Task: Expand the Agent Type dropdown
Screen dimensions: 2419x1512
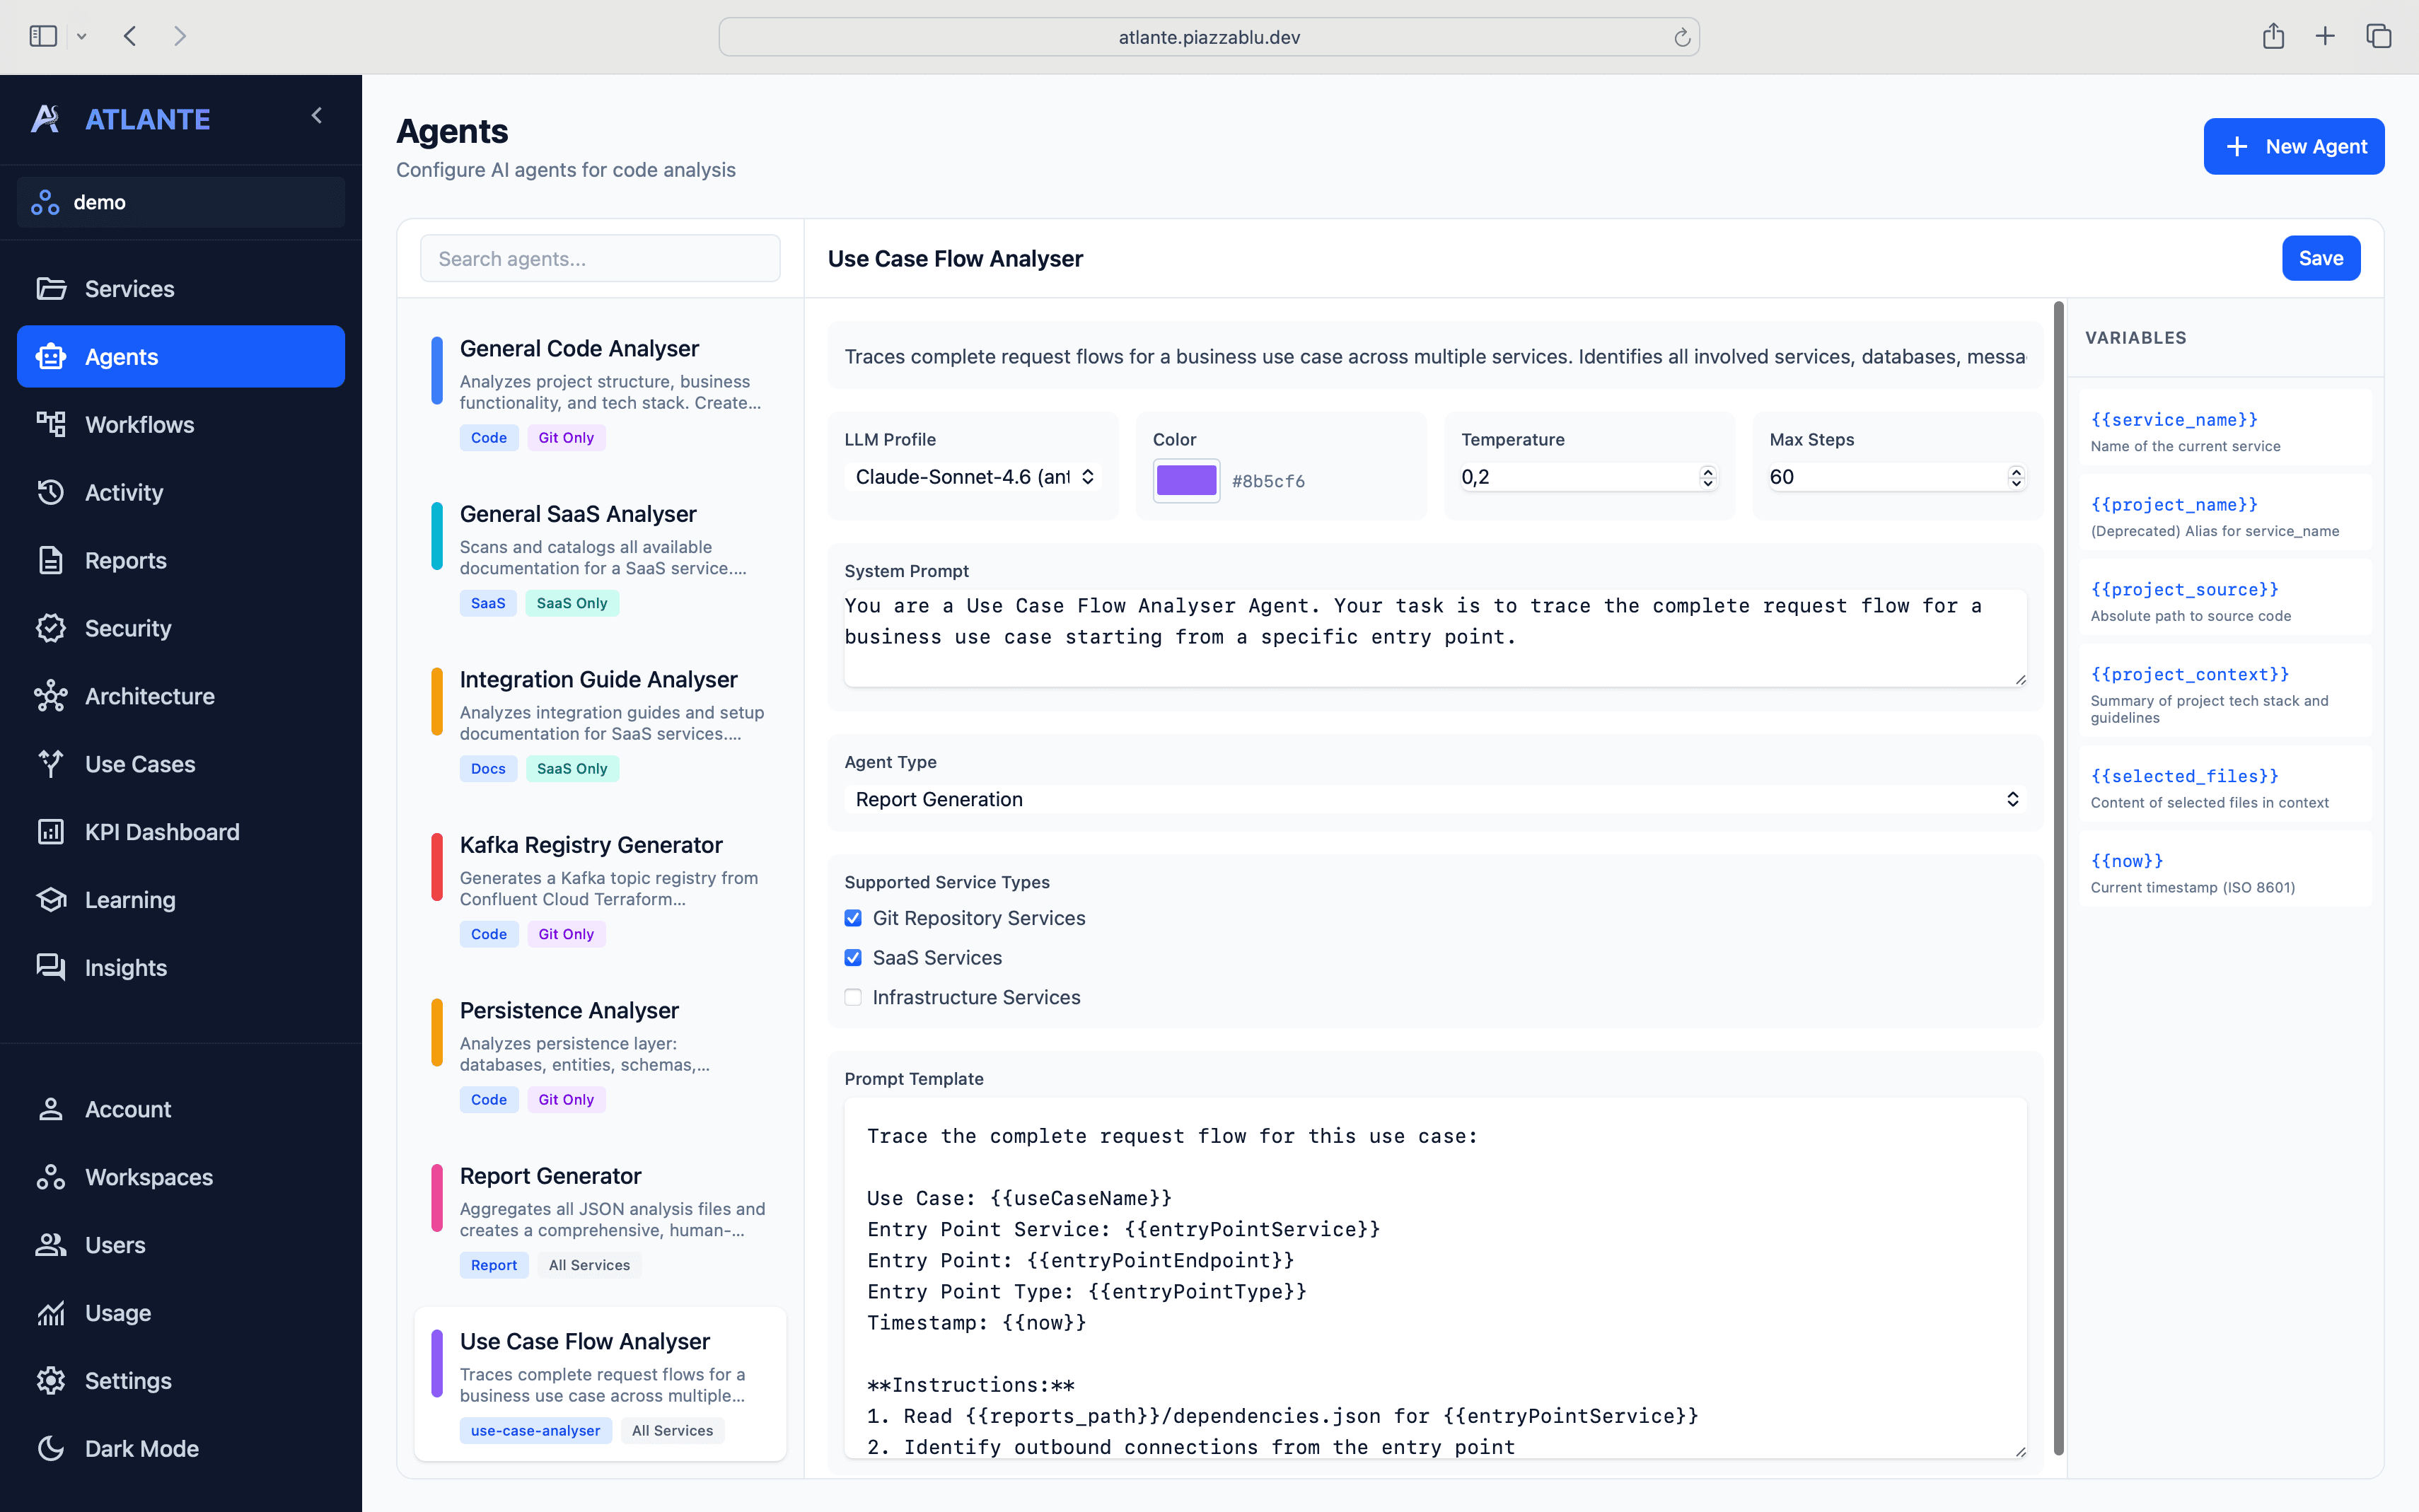Action: coord(1434,799)
